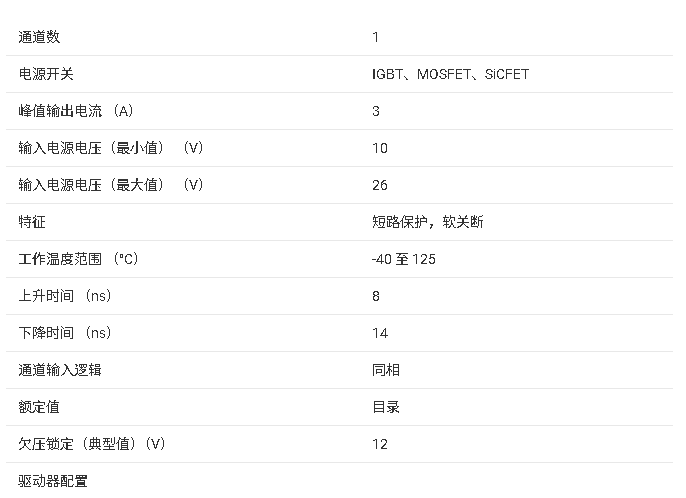The image size is (686, 498).
Task: Click the 输入电源电压（最大值）label
Action: (111, 185)
